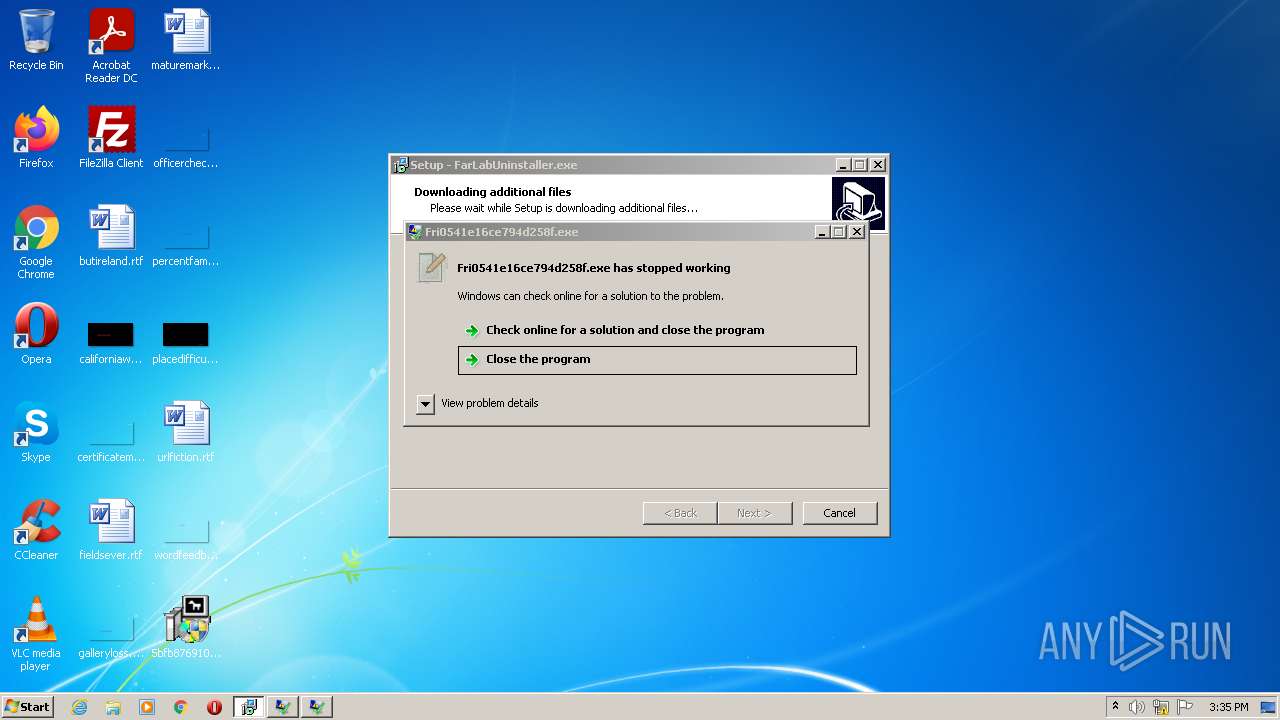Launch Google Chrome from the desktop
This screenshot has height=720, width=1280.
[x=36, y=242]
